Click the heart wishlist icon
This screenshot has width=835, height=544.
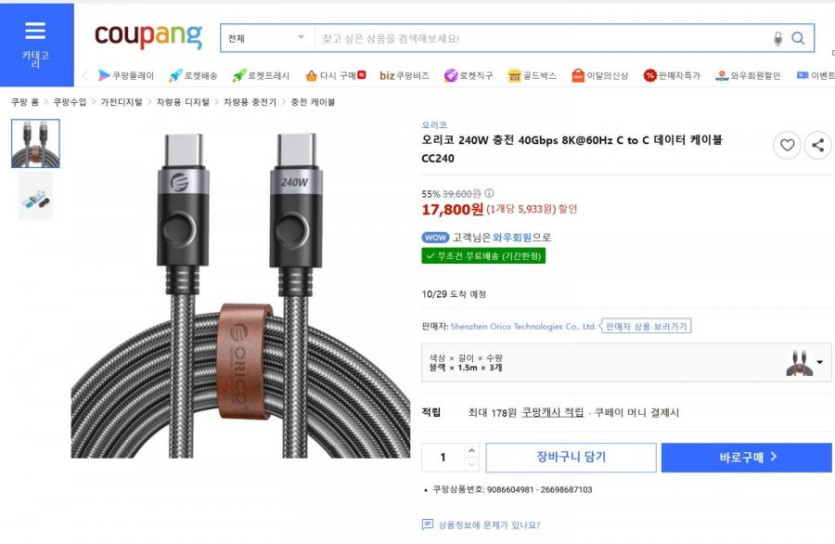[x=787, y=145]
